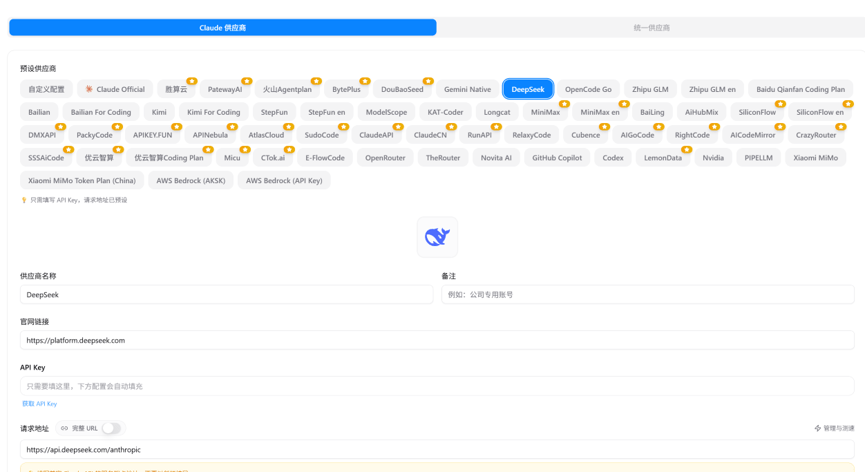Select the Zhipu GLM en preset

(712, 89)
